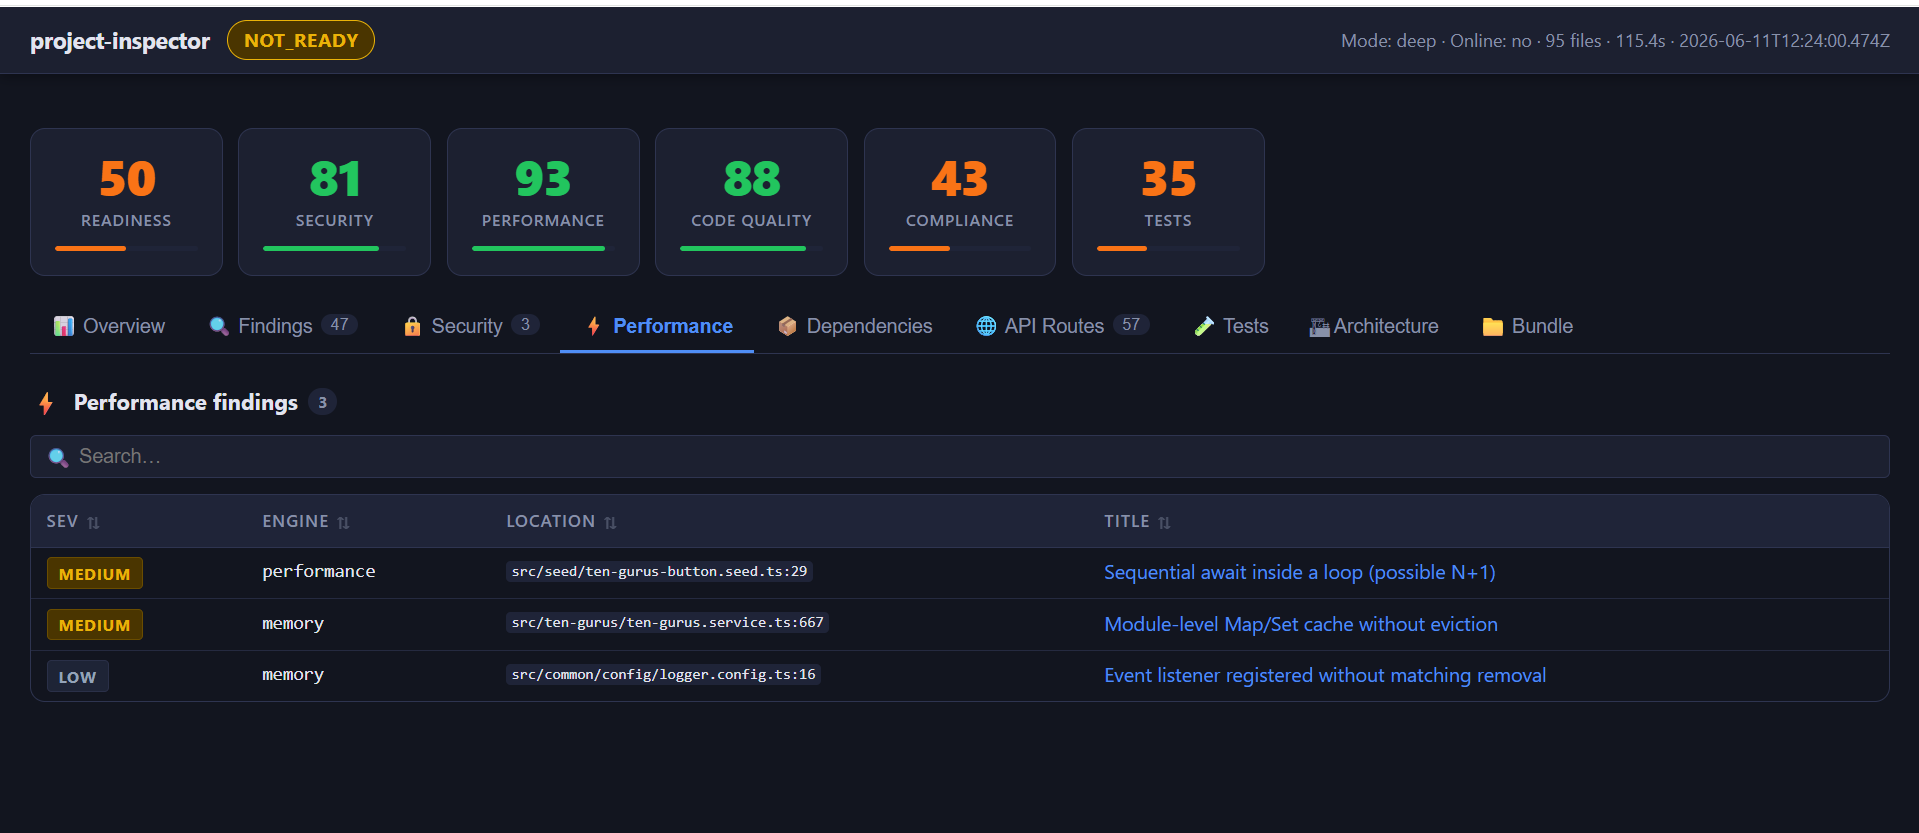Viewport: 1919px width, 833px height.
Task: Click location src/seed/ten-gurus-button.seed.ts:29
Action: click(x=659, y=571)
